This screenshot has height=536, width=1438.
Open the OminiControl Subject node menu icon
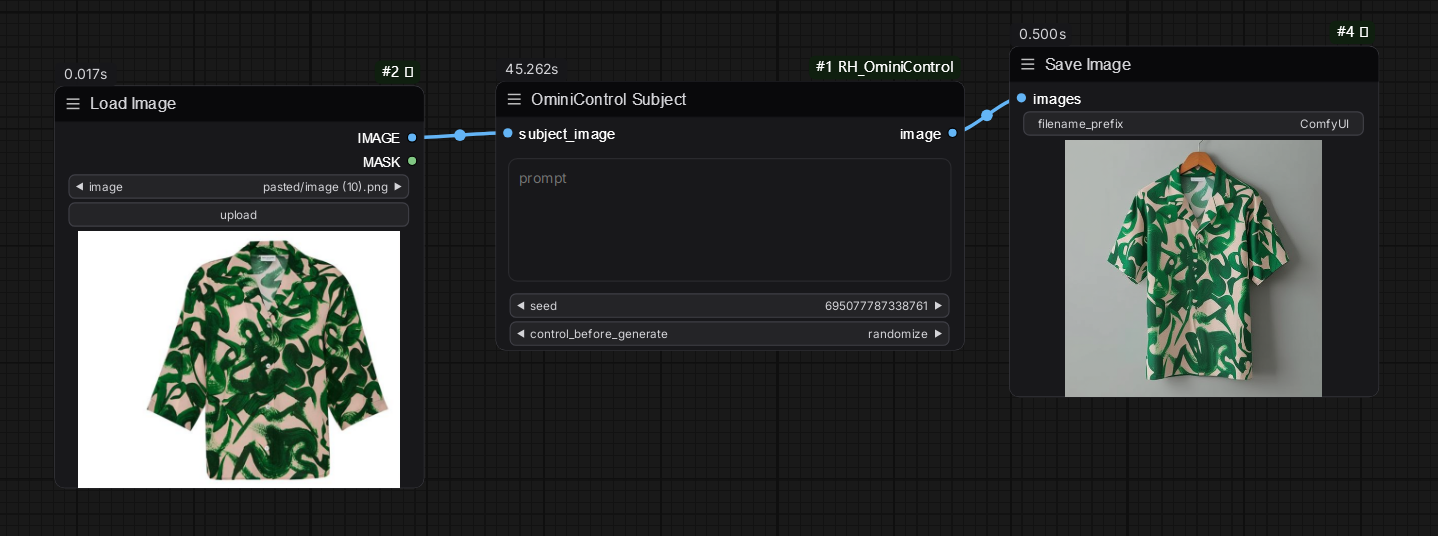click(514, 100)
